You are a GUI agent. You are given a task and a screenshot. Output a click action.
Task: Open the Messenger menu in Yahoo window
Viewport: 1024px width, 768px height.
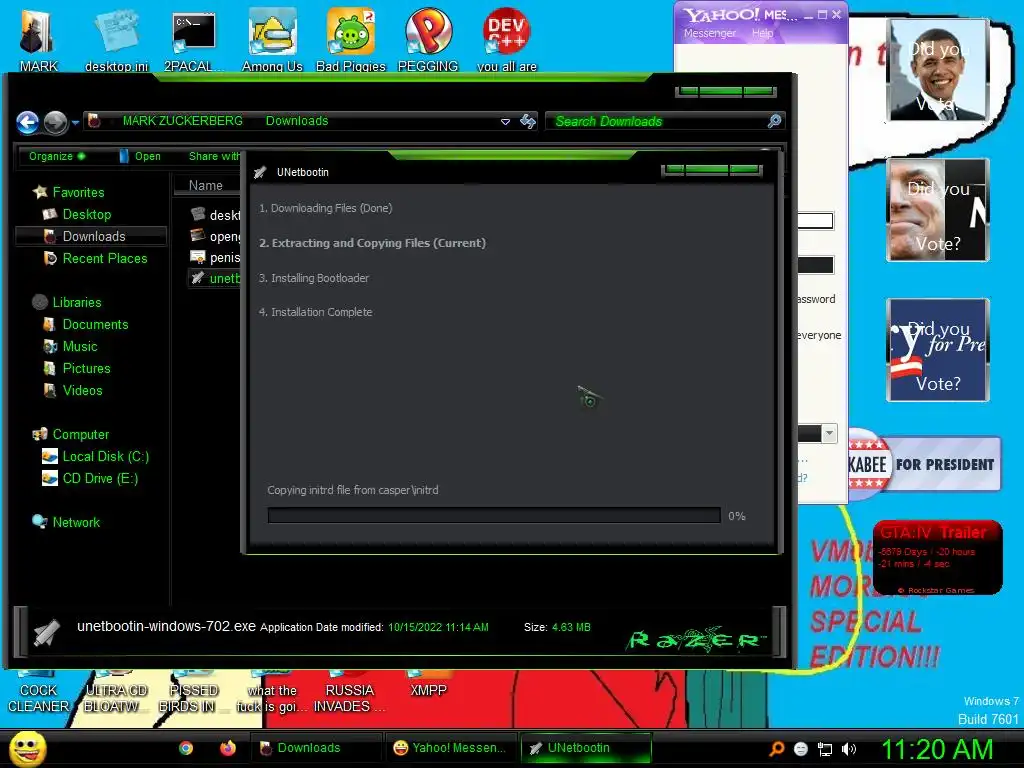click(710, 33)
